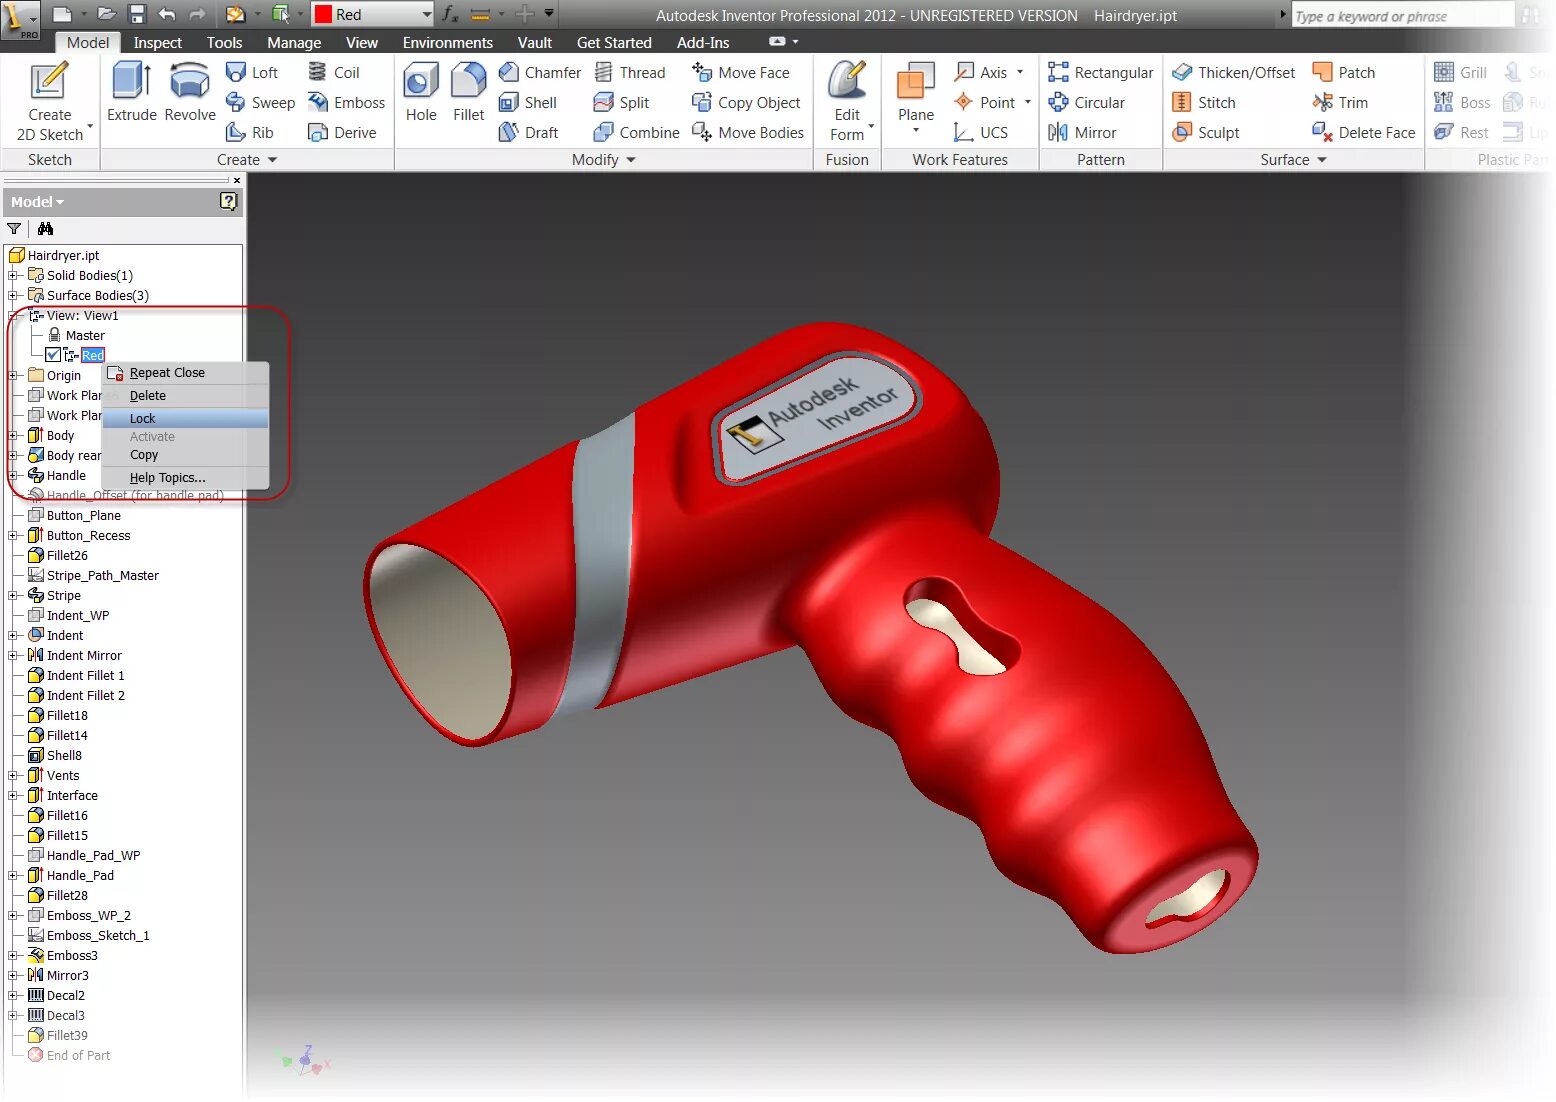Select the Rectangular pattern tool

pyautogui.click(x=1100, y=72)
